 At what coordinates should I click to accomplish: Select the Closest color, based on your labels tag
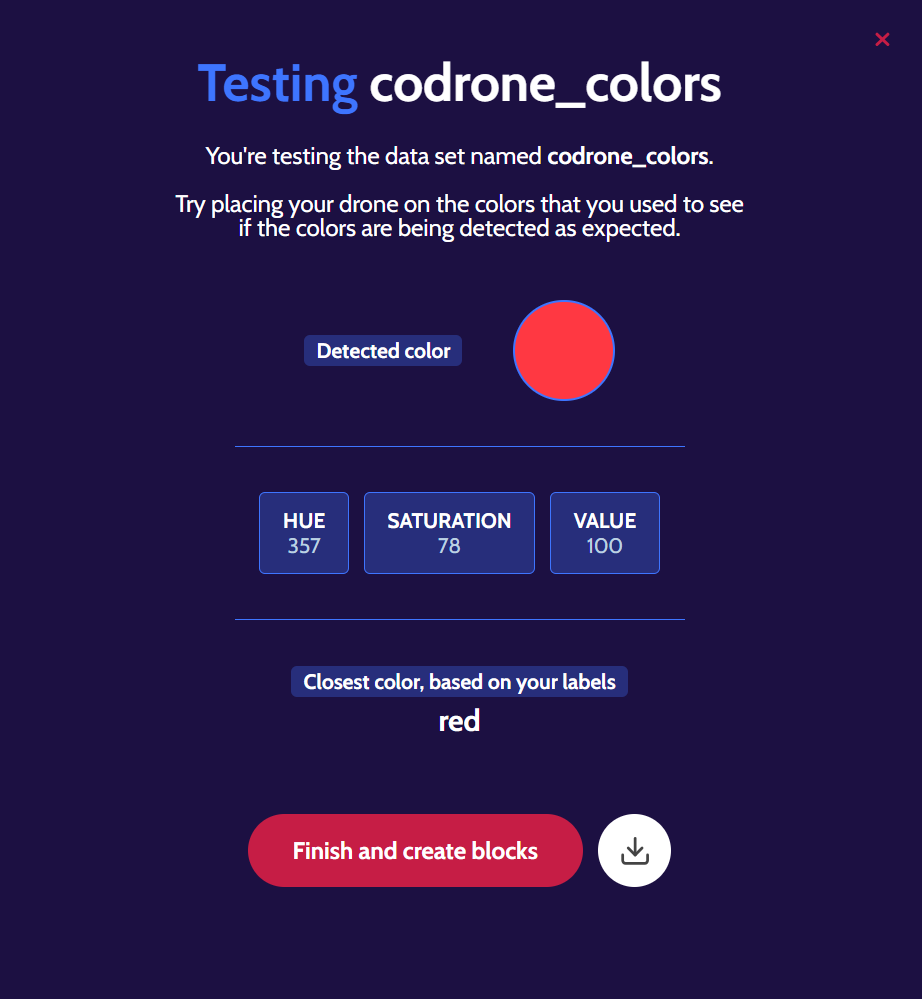(x=459, y=682)
